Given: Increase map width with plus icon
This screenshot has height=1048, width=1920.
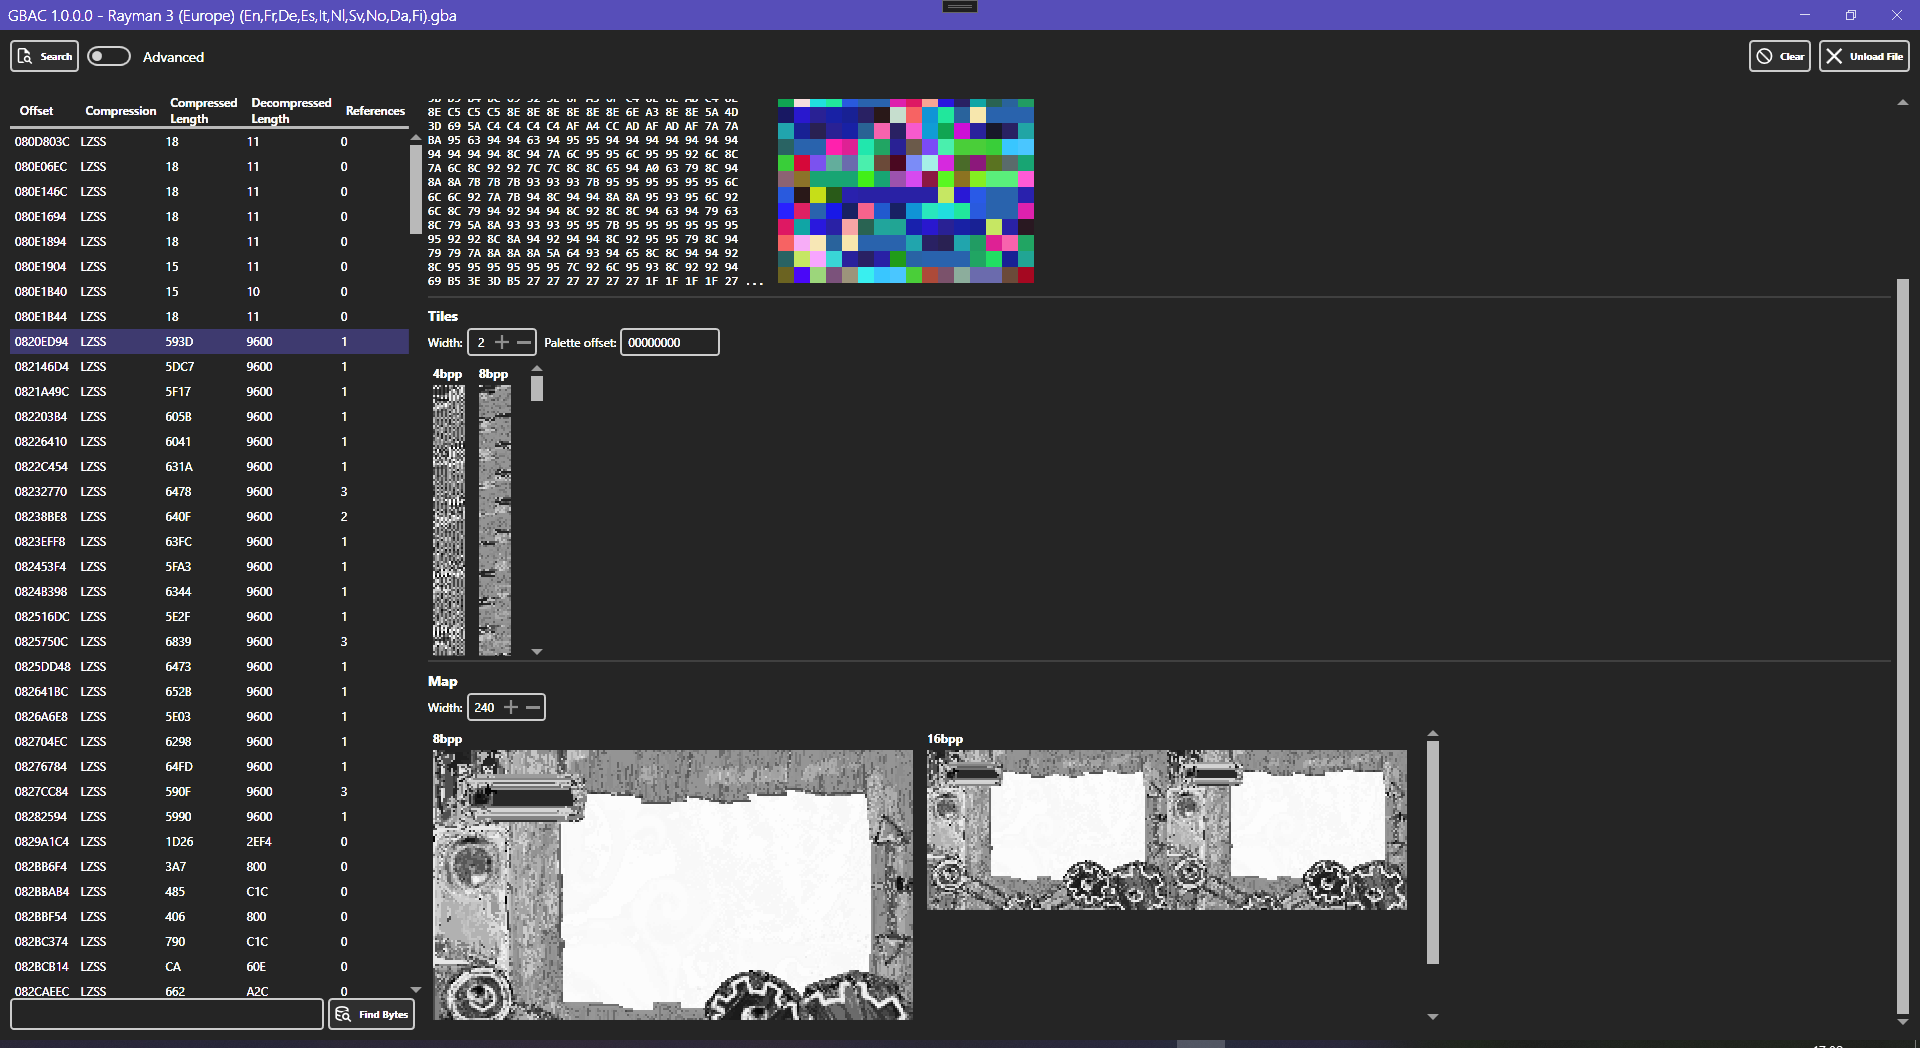Looking at the screenshot, I should tap(511, 707).
